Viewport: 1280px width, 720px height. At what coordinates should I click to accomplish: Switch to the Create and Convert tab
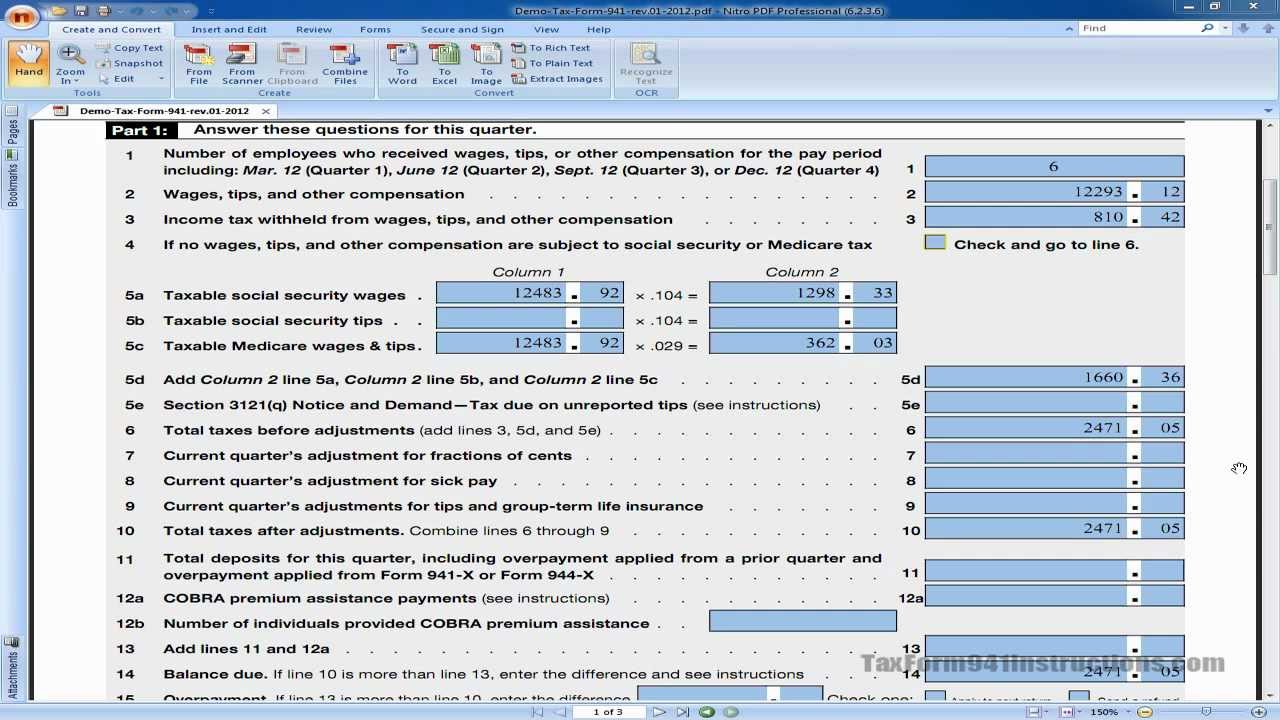pos(112,29)
